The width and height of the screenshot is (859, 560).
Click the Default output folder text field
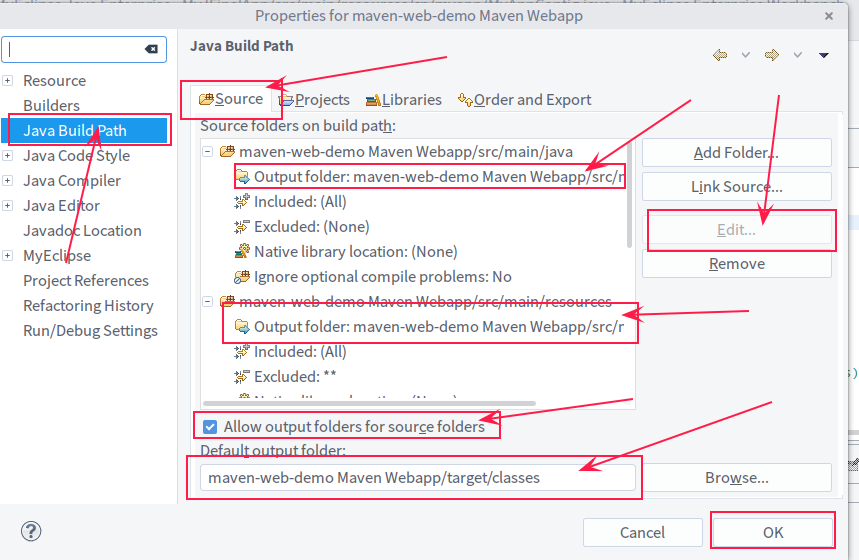coord(417,478)
